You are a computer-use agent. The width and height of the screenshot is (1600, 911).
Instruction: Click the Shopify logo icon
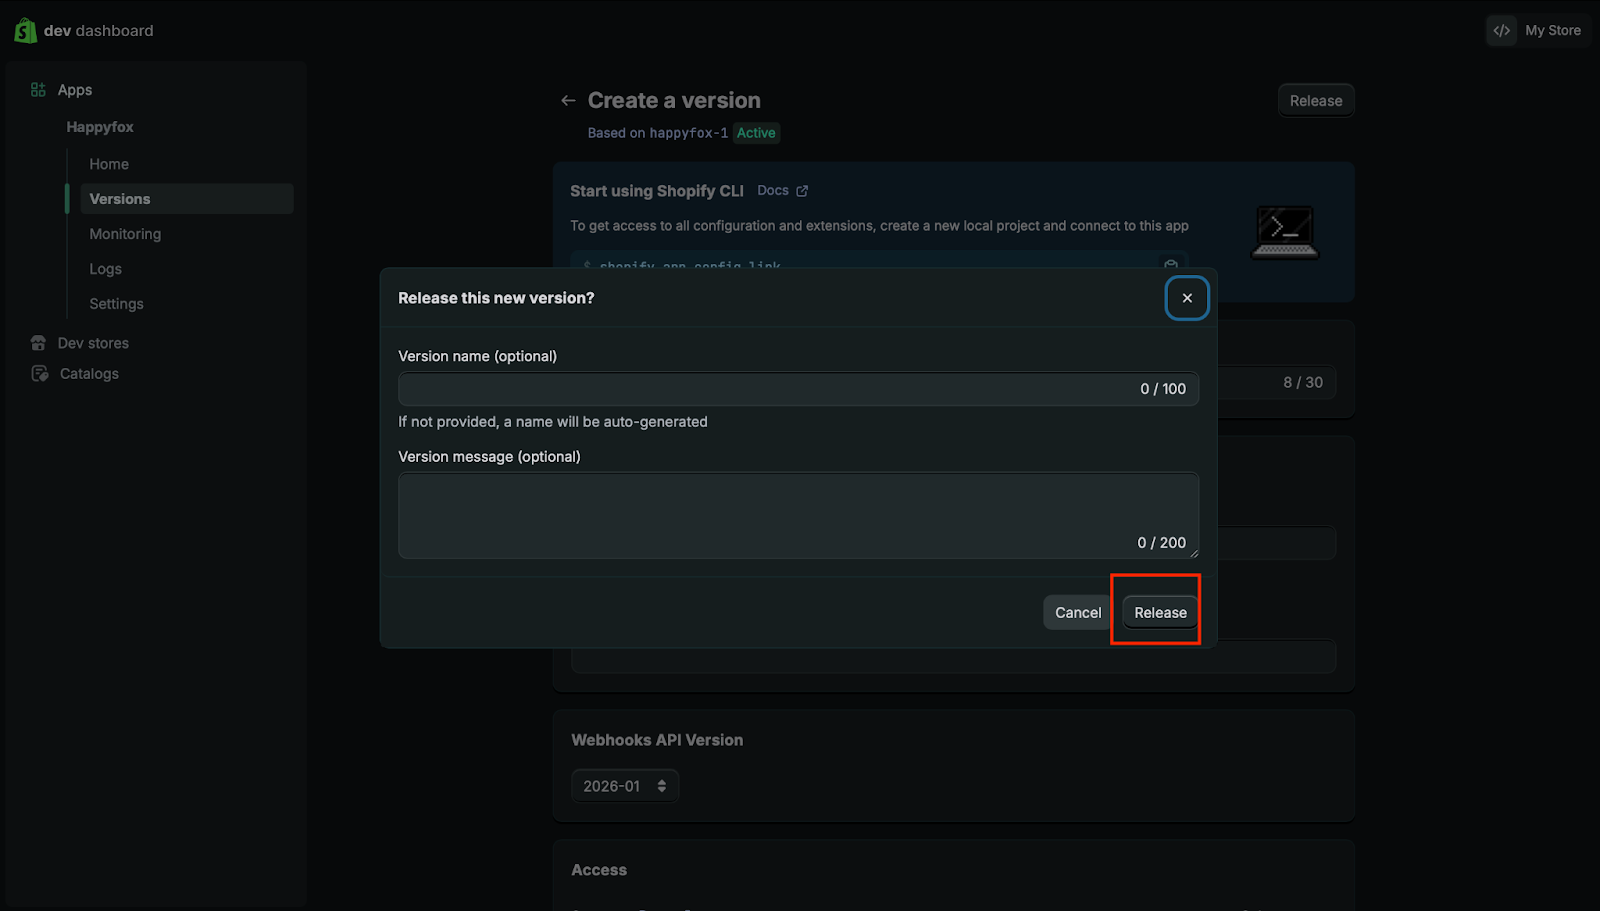25,31
